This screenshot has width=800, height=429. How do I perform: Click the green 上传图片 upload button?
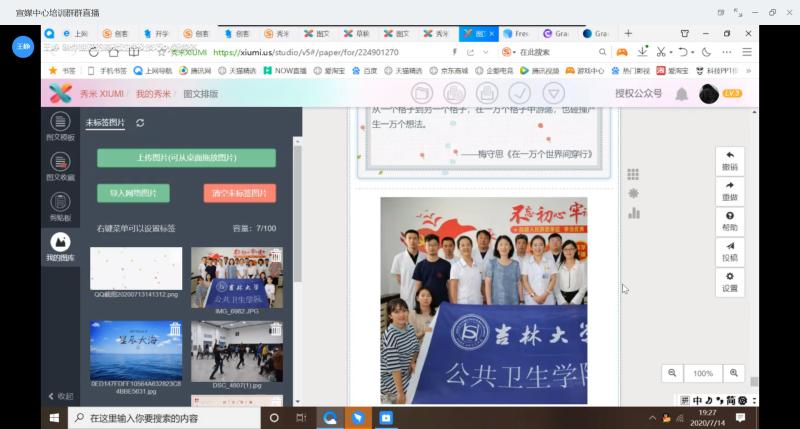(186, 158)
